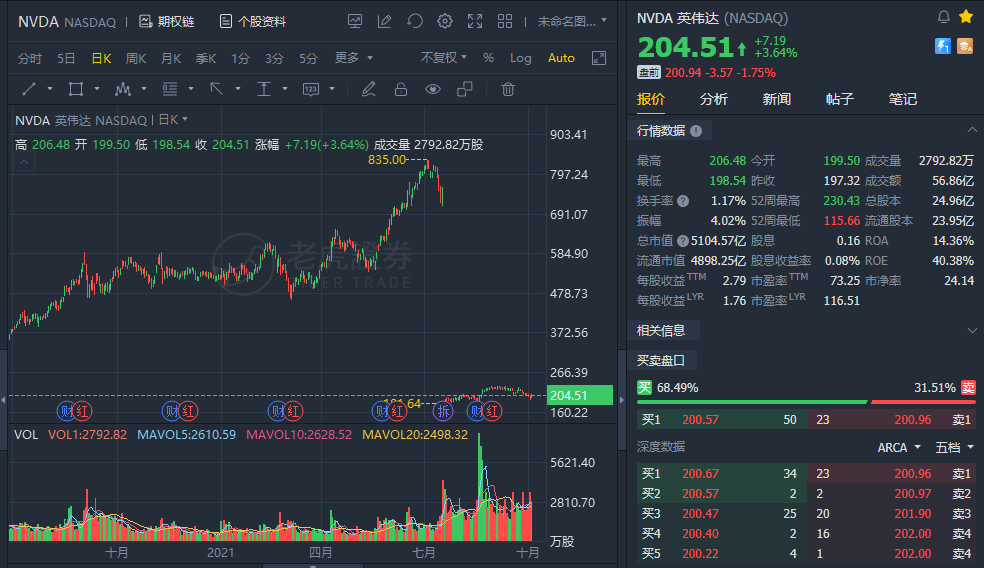The height and width of the screenshot is (568, 984).
Task: Click the expand chart icon beside Auto
Action: pyautogui.click(x=599, y=58)
